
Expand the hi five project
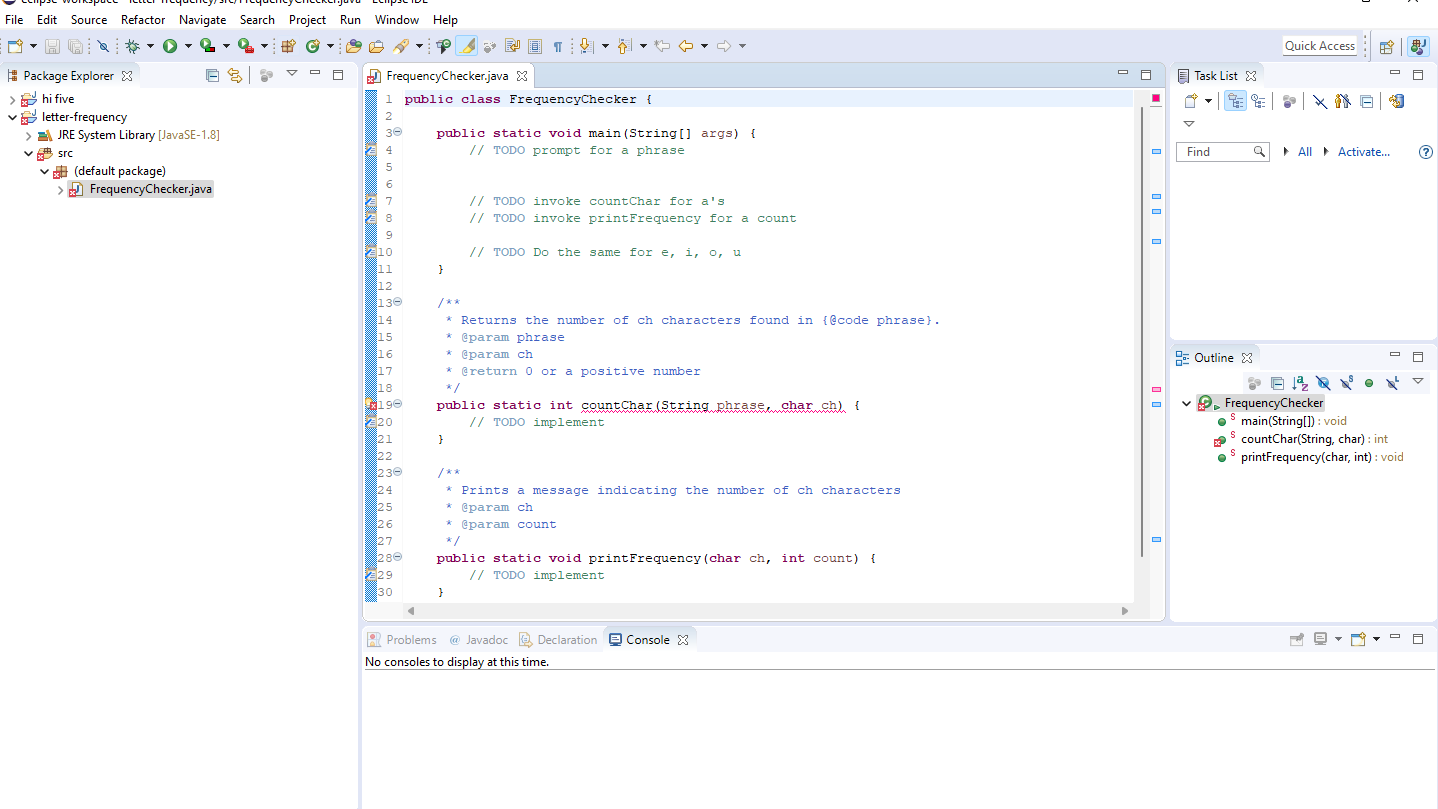coord(10,98)
